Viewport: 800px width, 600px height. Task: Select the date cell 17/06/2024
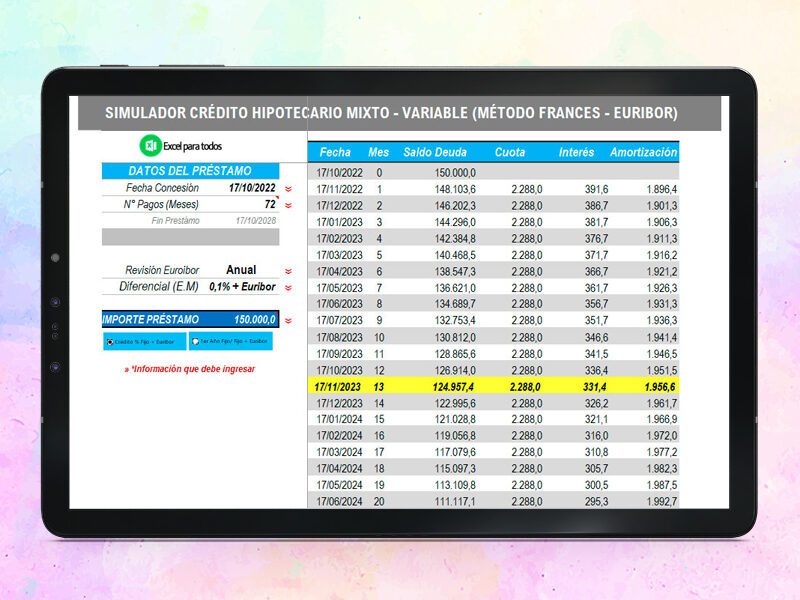(x=339, y=502)
